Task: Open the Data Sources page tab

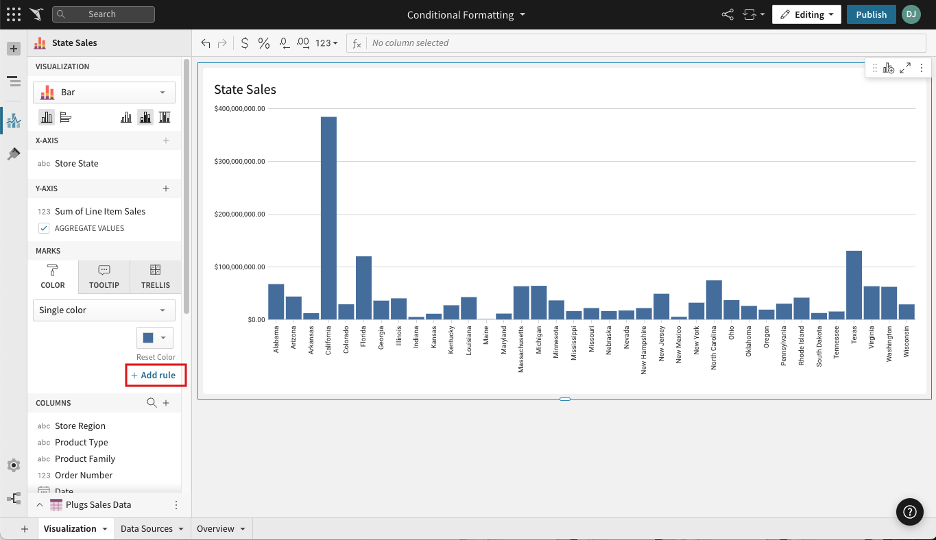Action: click(x=152, y=529)
